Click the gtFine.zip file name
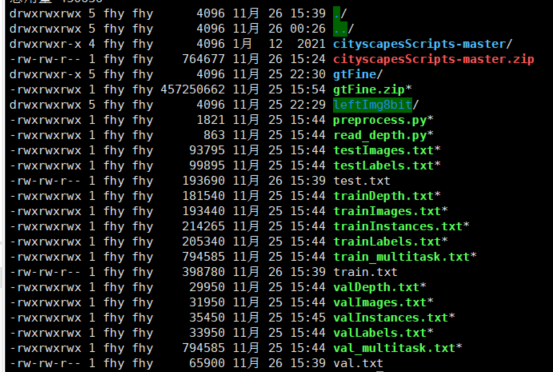The image size is (553, 372). (369, 90)
